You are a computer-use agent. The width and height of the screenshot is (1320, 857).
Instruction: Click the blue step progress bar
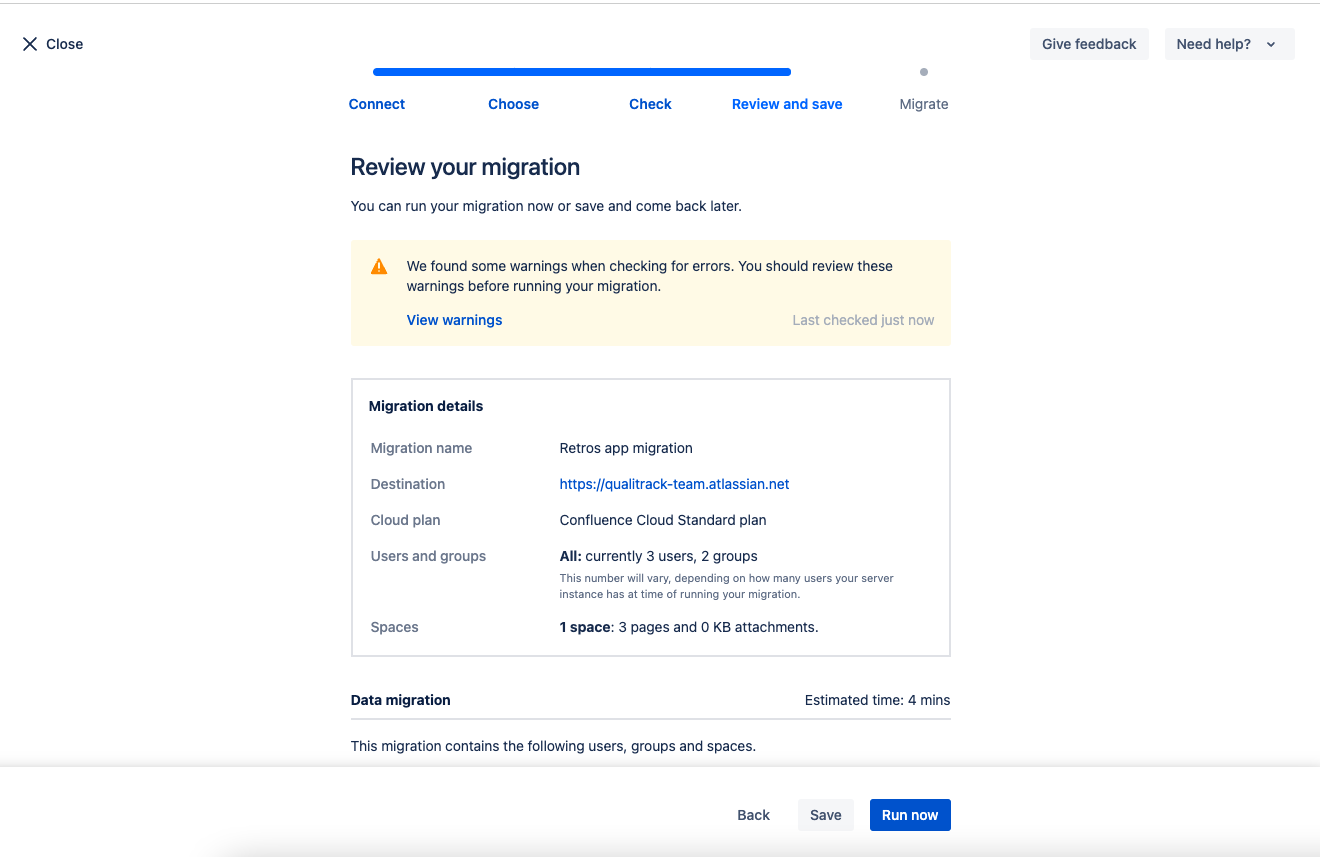click(x=581, y=72)
